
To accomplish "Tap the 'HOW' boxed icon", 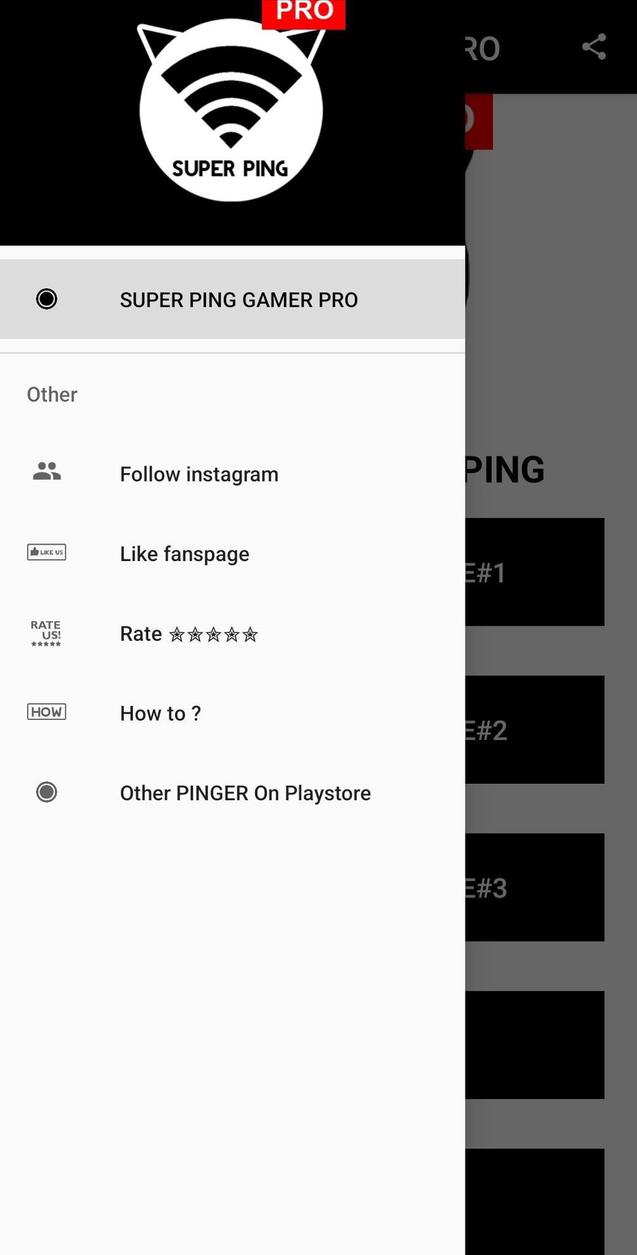I will (46, 711).
